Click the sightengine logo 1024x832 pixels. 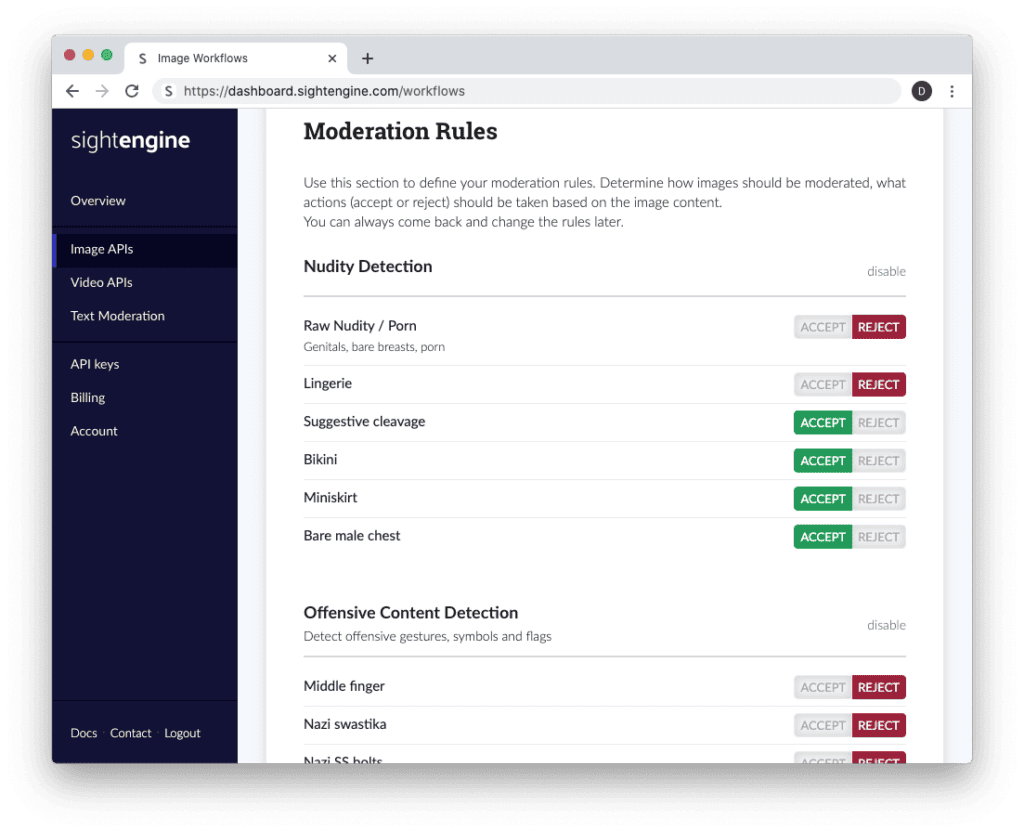coord(130,140)
